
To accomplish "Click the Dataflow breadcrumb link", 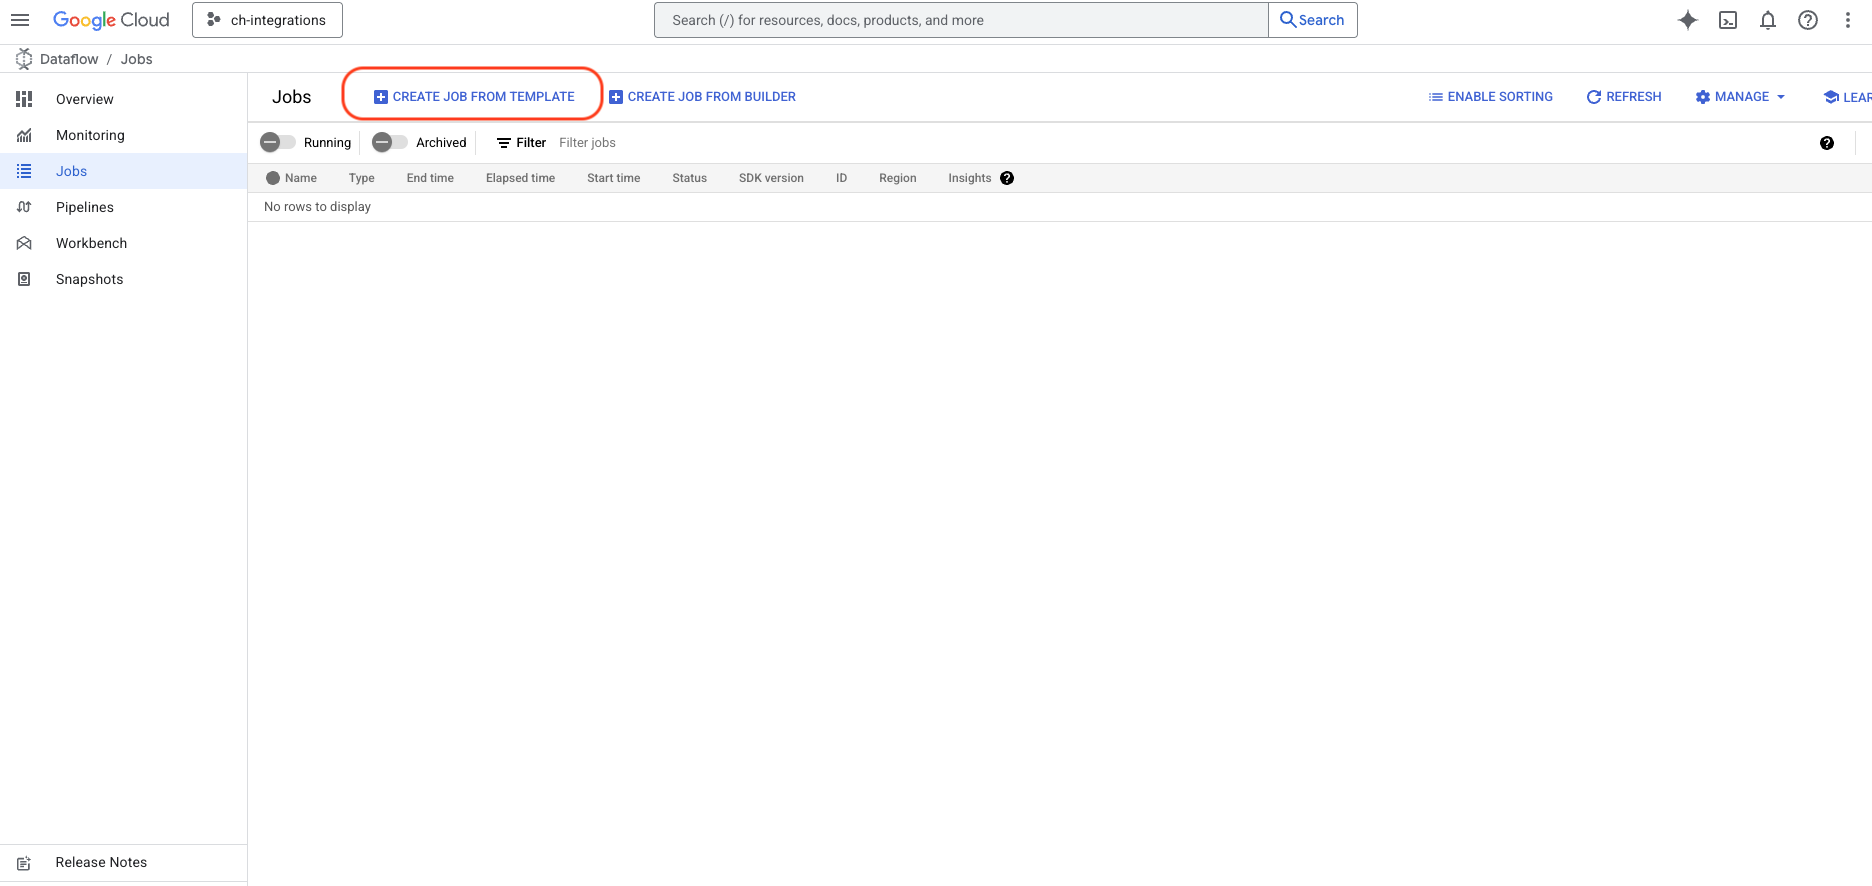I will pos(69,59).
